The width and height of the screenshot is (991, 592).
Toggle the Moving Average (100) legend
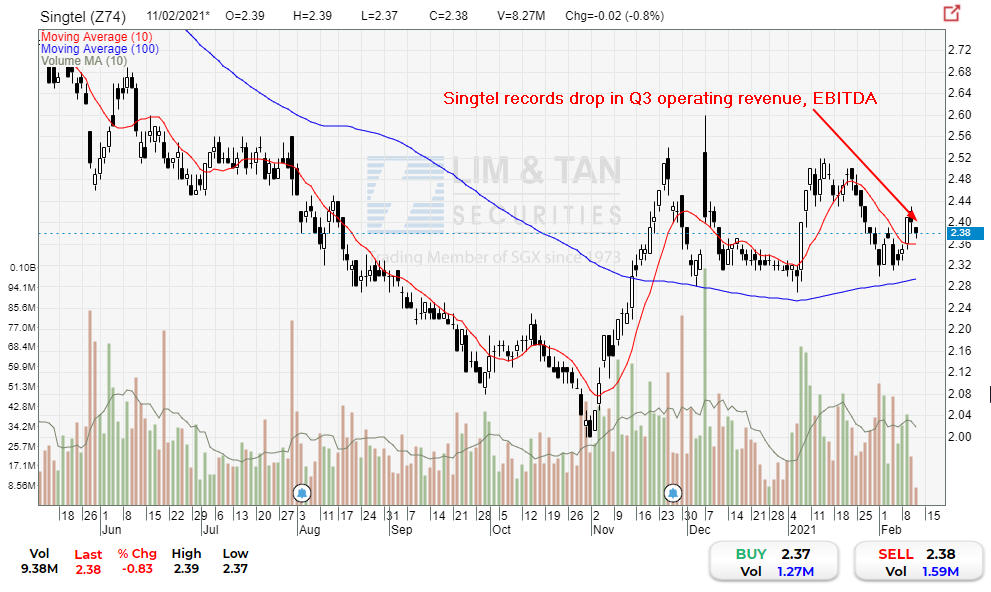click(x=99, y=49)
